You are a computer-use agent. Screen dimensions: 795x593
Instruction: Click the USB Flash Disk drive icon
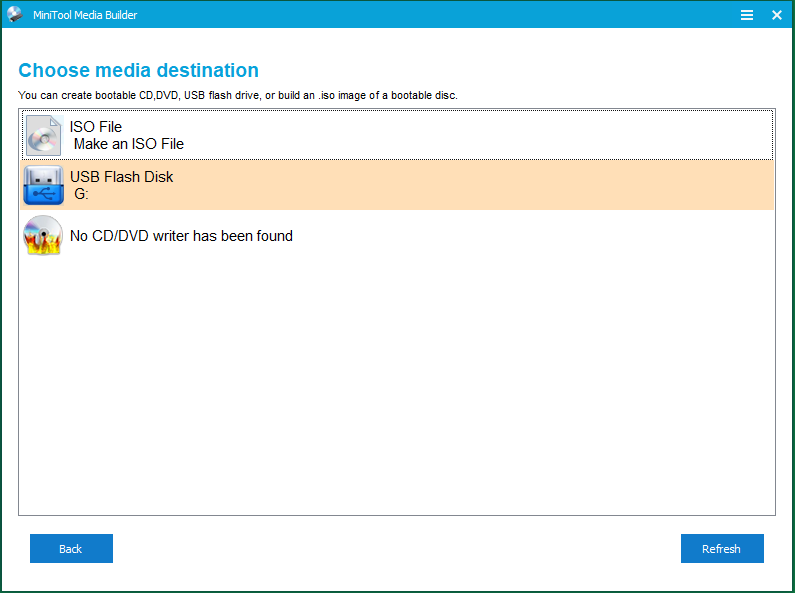(44, 185)
